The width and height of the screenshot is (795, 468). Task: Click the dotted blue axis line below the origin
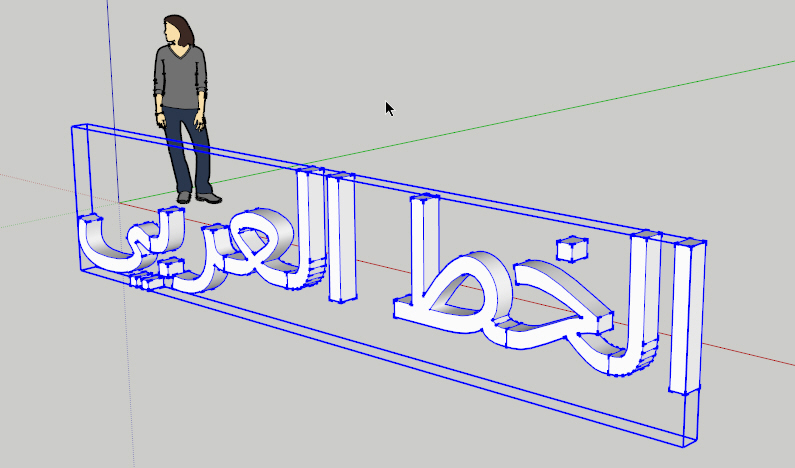pyautogui.click(x=128, y=335)
